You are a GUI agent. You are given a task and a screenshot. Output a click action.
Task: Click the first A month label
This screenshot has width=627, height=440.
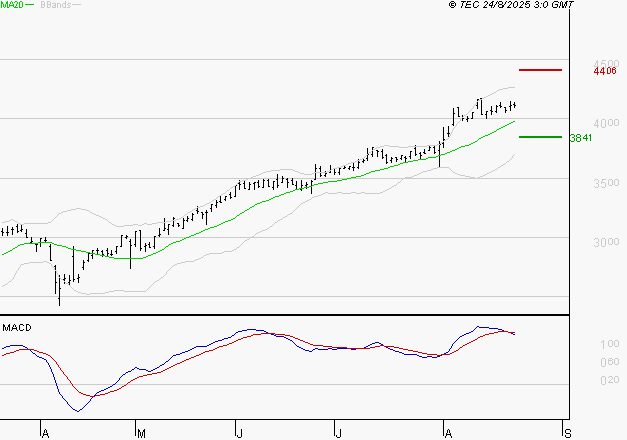(46, 434)
